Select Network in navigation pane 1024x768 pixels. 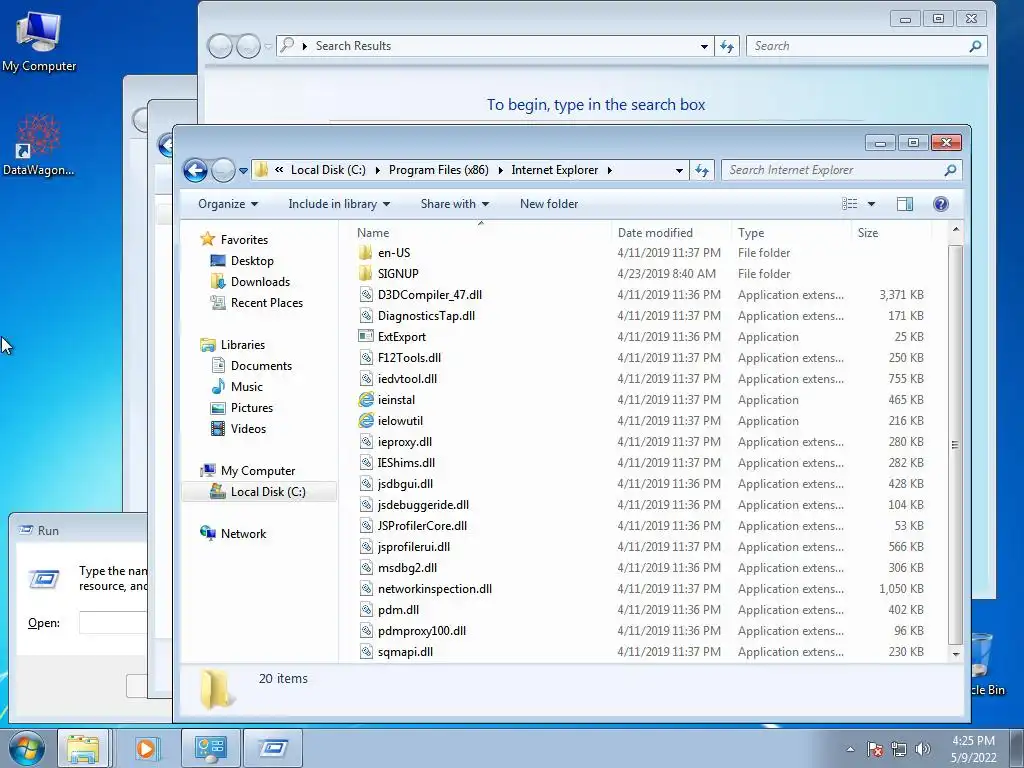coord(243,534)
